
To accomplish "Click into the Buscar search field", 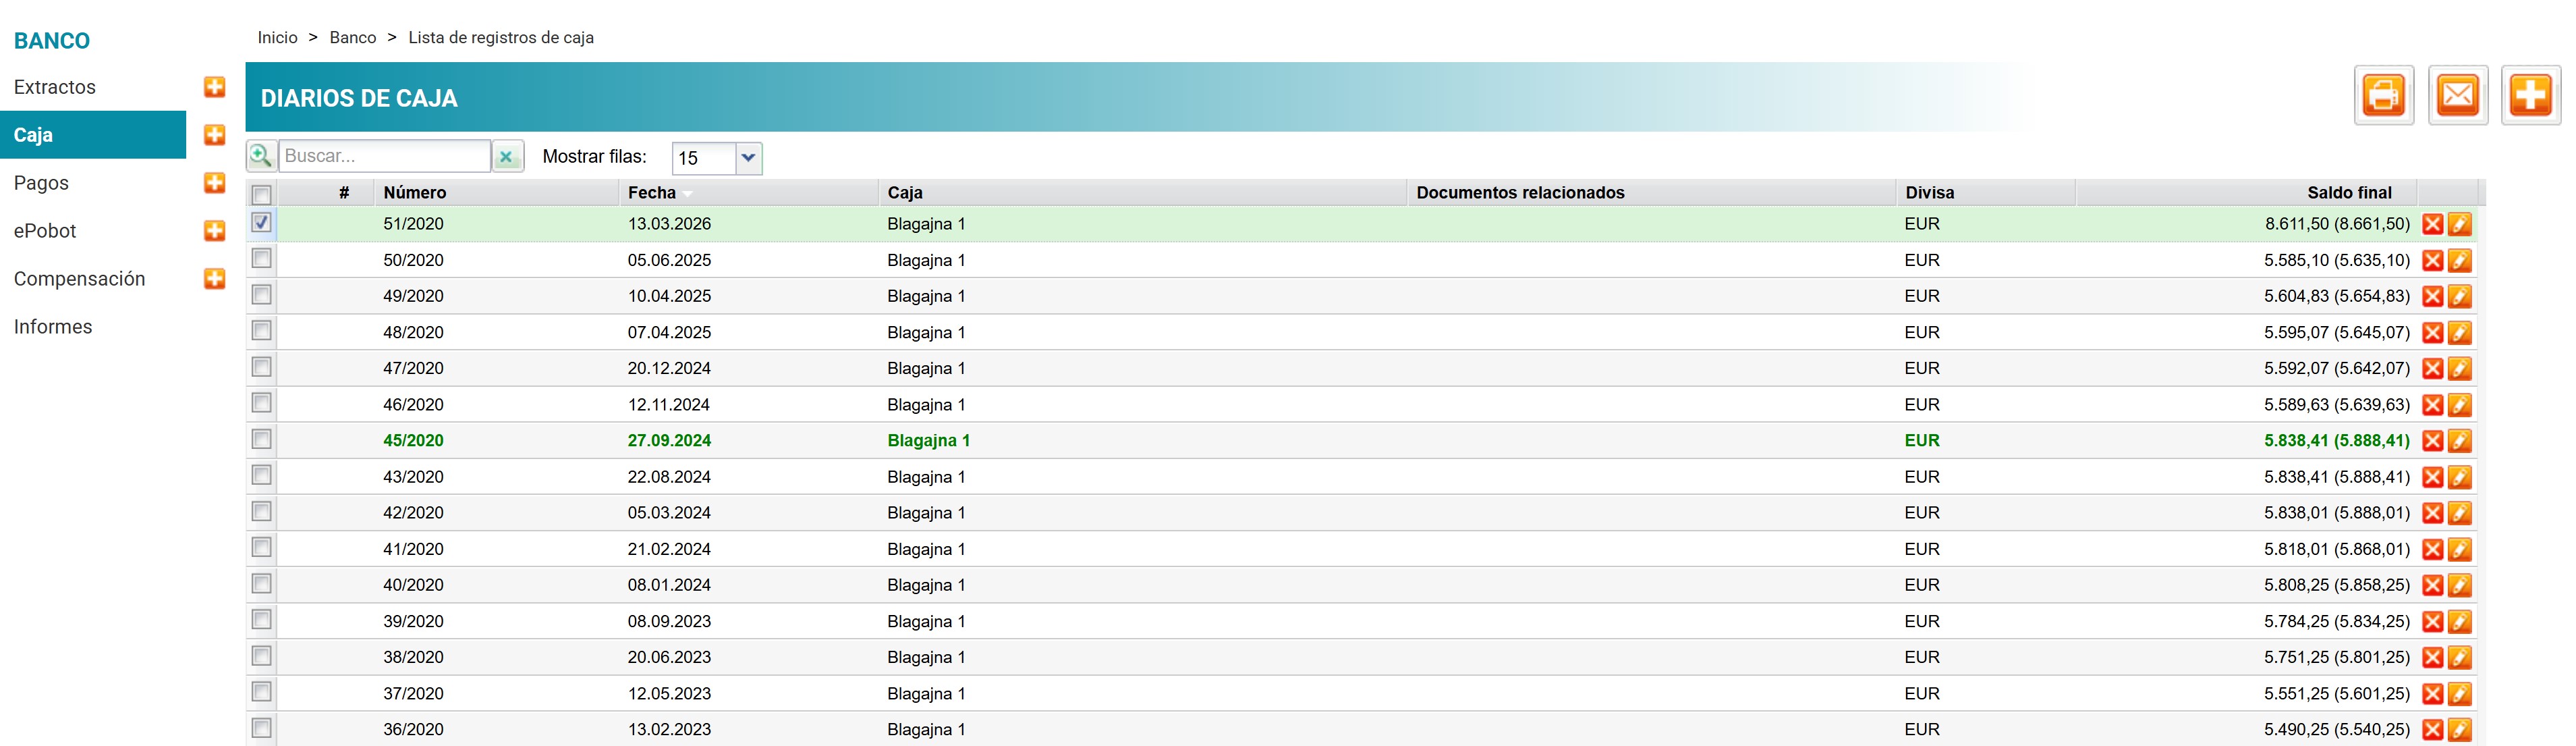I will coord(385,156).
